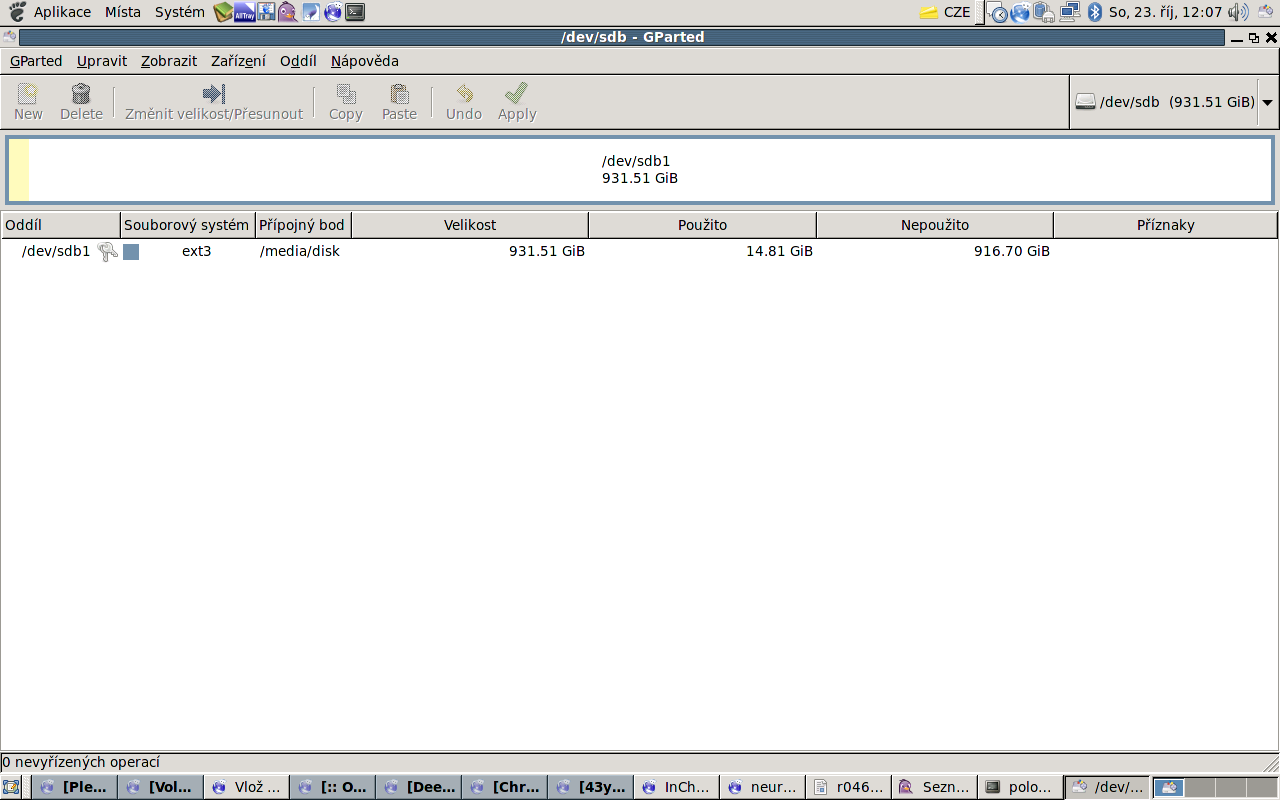Open the Upravit menu
Screen dimensions: 1280x800
point(102,61)
